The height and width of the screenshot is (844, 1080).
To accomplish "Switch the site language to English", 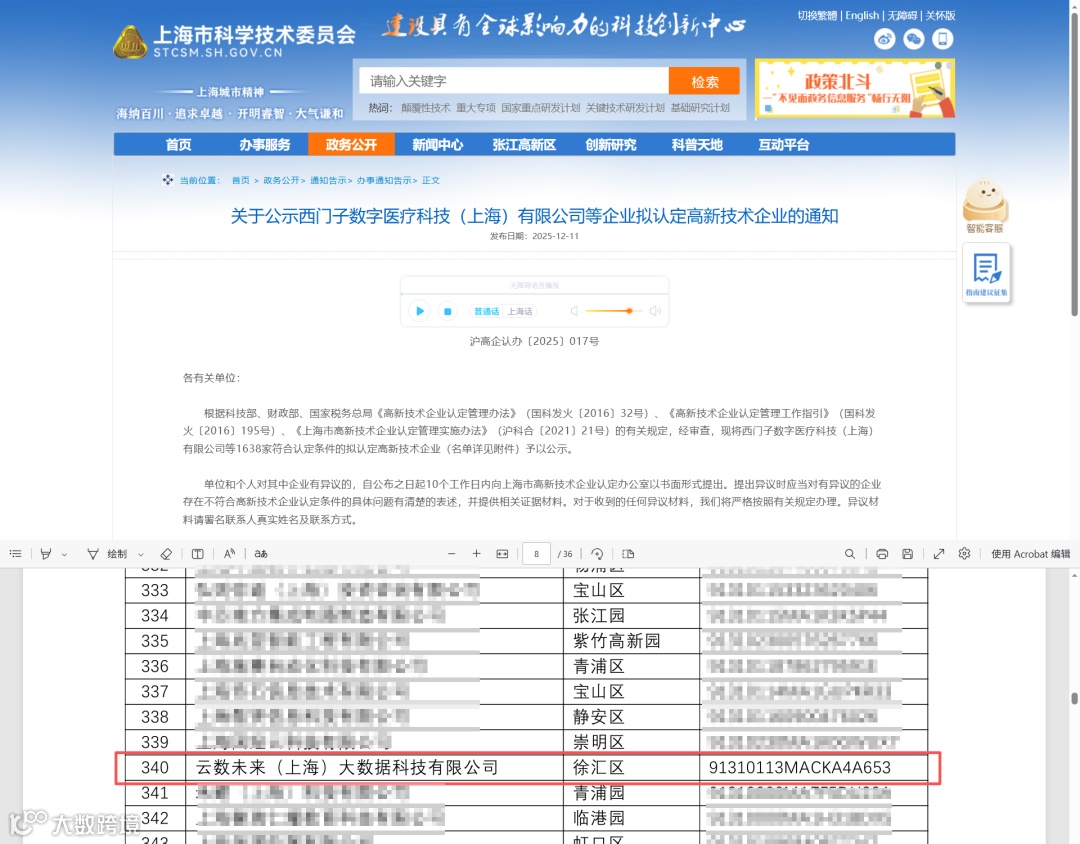I will [862, 15].
